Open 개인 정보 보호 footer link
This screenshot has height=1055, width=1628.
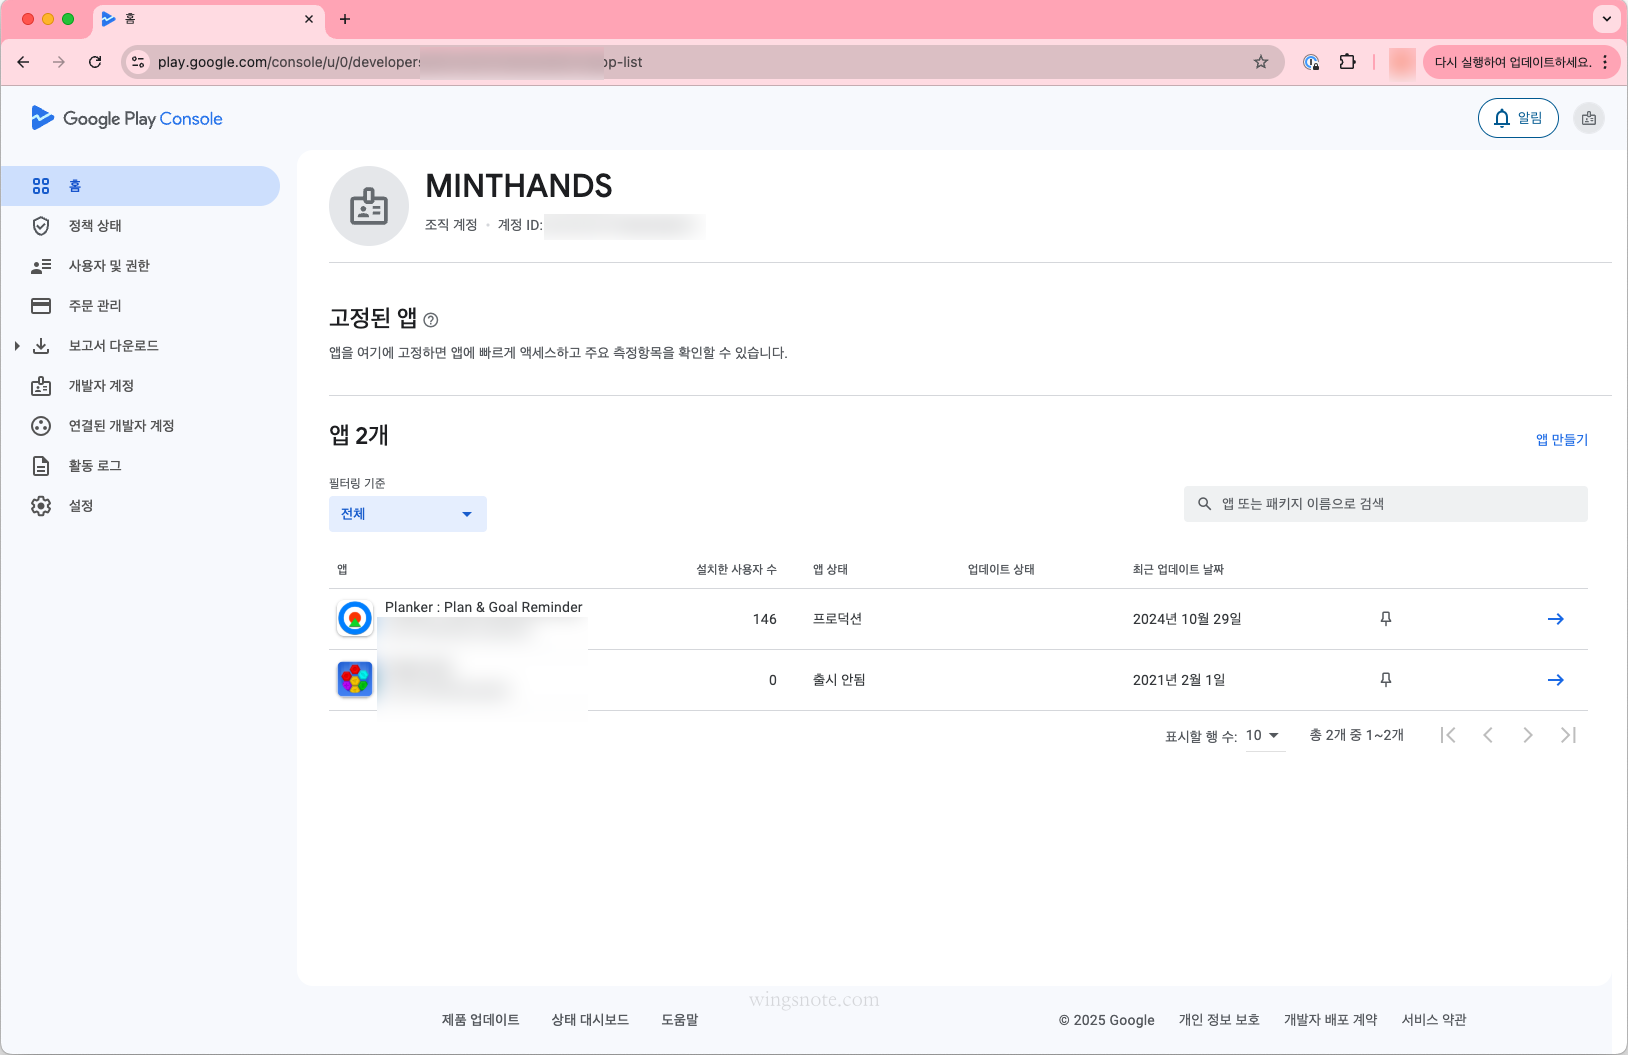coord(1219,1020)
